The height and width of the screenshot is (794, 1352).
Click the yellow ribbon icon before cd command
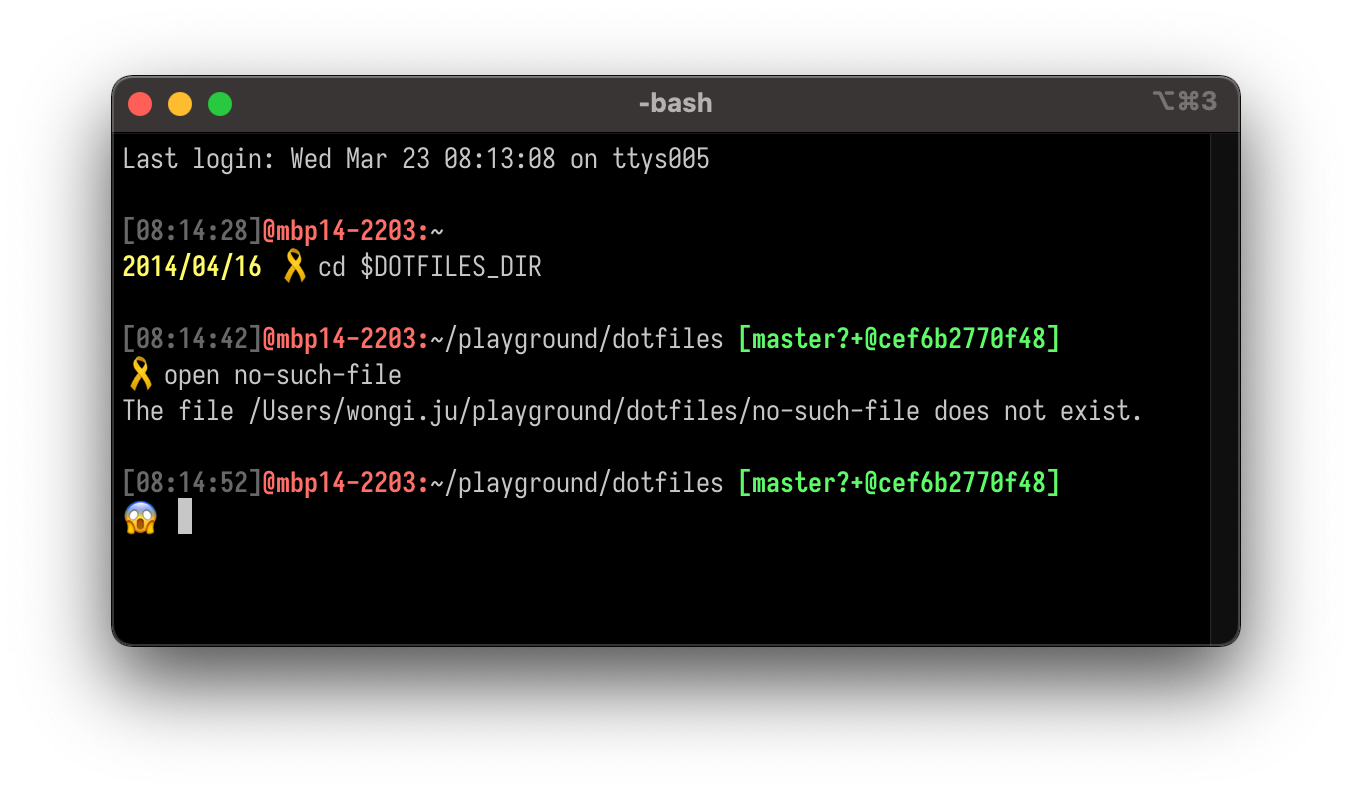tap(294, 267)
